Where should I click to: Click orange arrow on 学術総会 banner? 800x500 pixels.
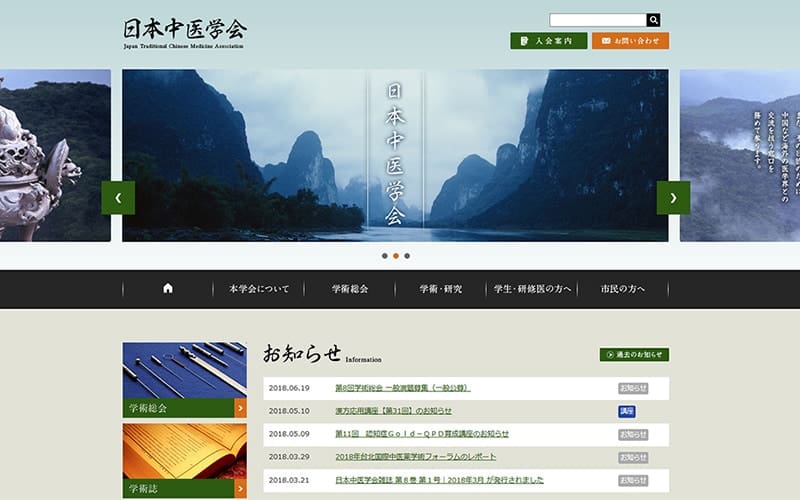coord(240,408)
